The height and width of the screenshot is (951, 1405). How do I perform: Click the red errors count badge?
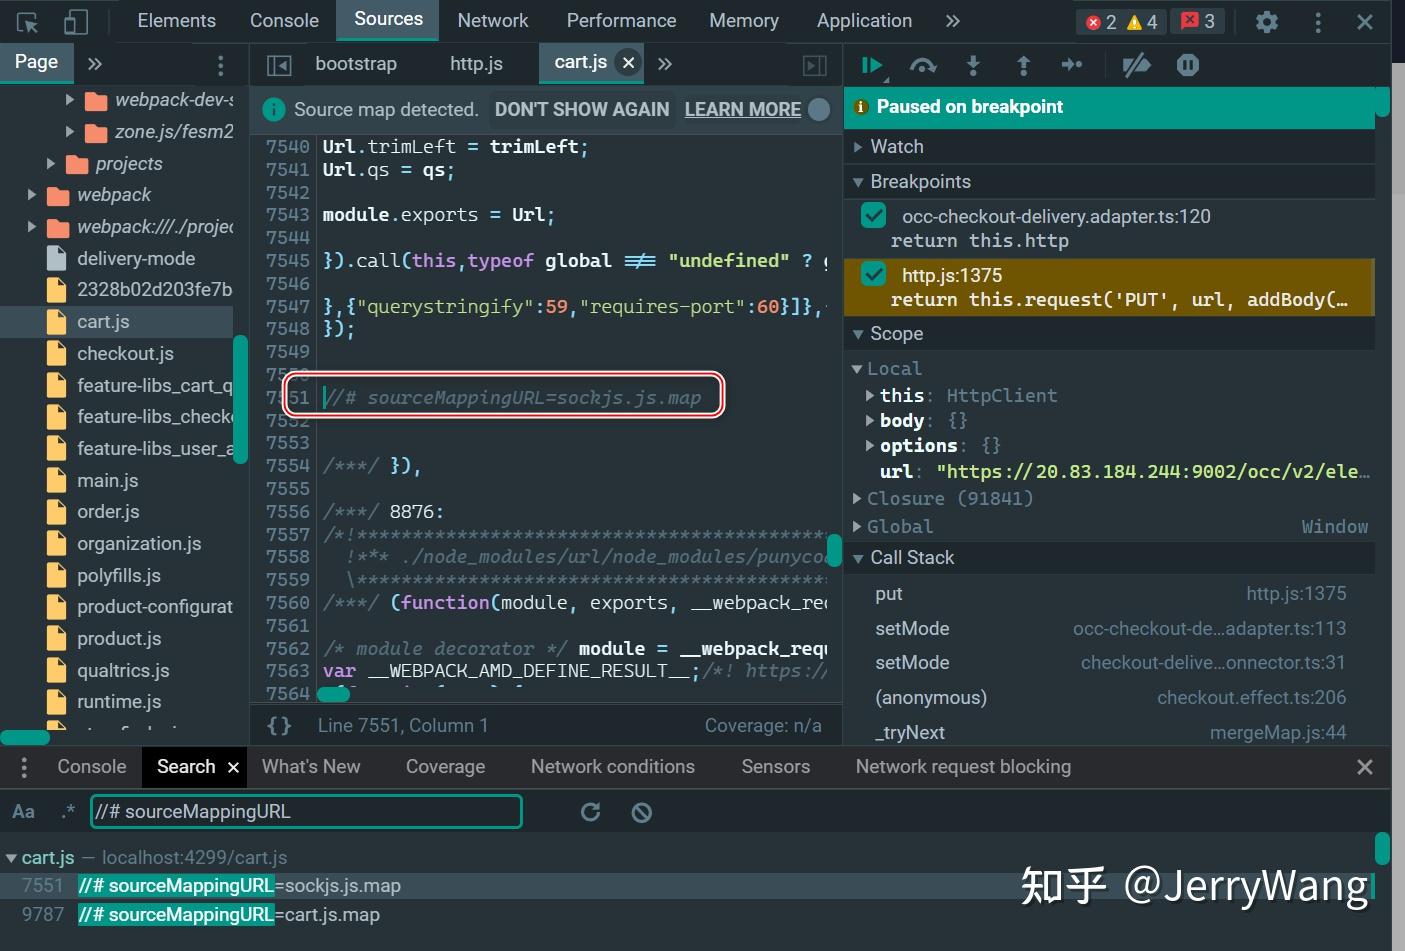point(1101,22)
